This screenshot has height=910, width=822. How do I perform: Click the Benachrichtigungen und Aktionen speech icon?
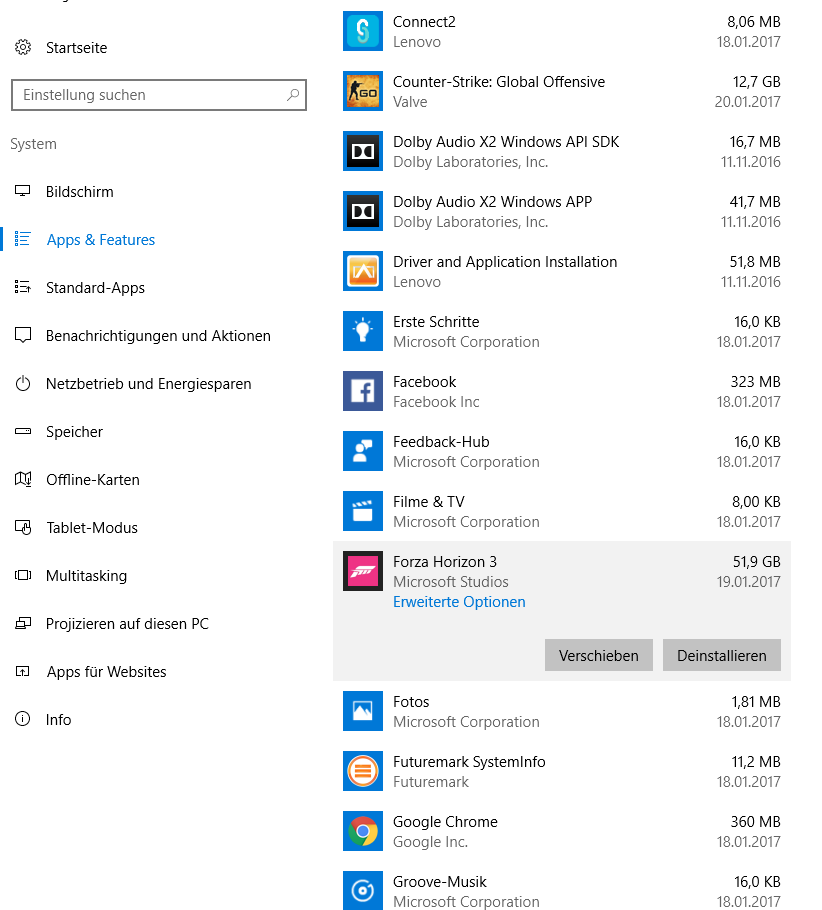click(23, 335)
